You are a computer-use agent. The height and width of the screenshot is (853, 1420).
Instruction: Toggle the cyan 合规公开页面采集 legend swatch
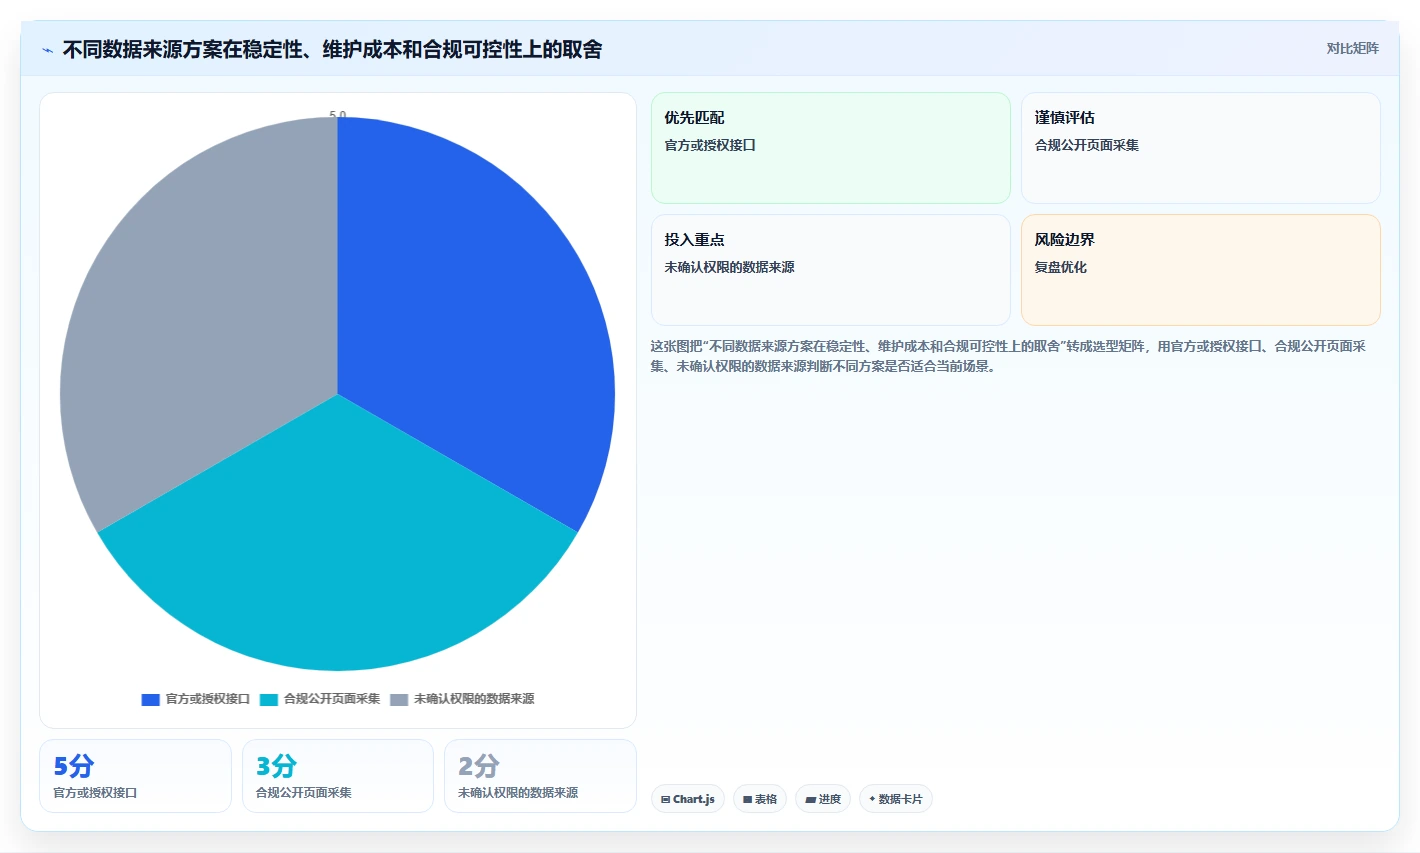[269, 700]
